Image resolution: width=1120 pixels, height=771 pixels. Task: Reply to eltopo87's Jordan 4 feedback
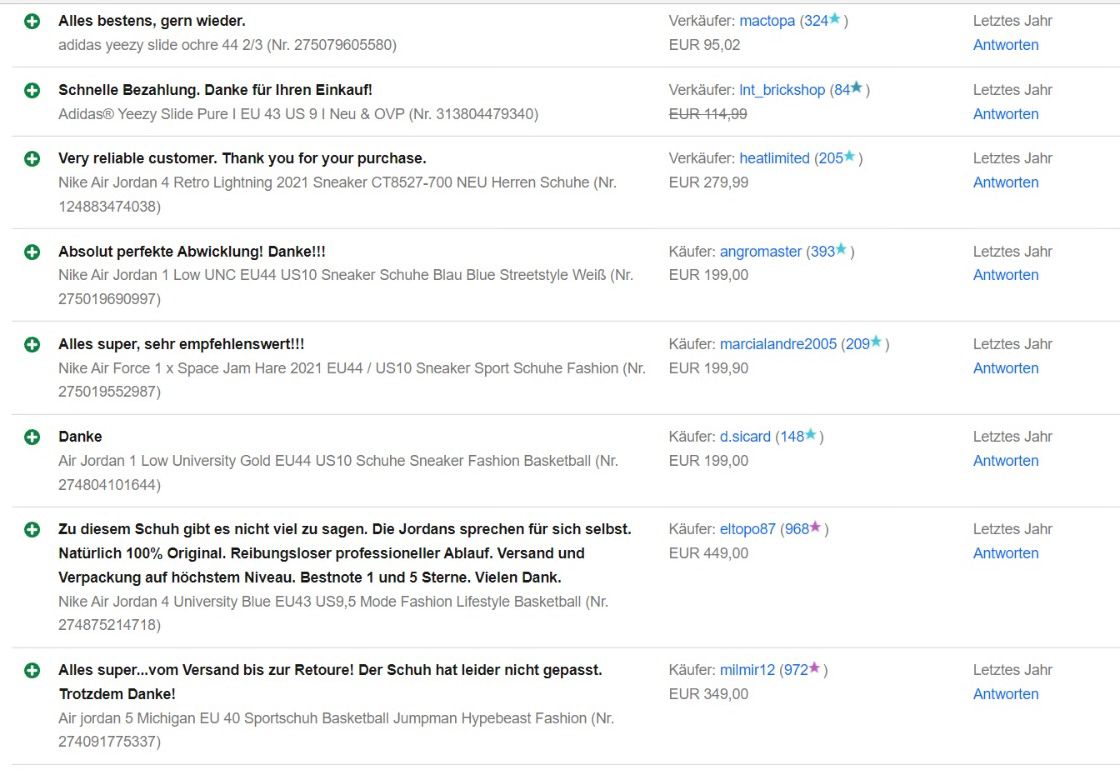point(1005,553)
